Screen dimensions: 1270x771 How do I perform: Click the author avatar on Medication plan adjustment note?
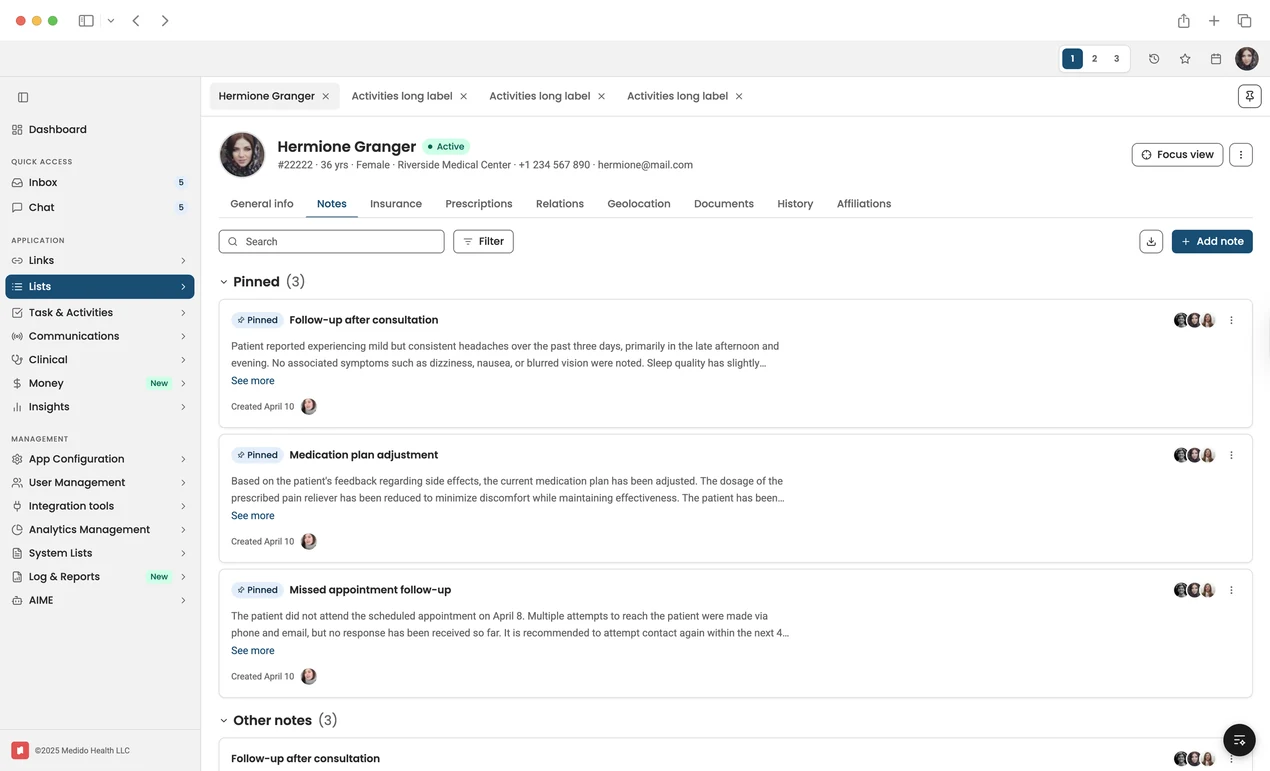pyautogui.click(x=309, y=541)
